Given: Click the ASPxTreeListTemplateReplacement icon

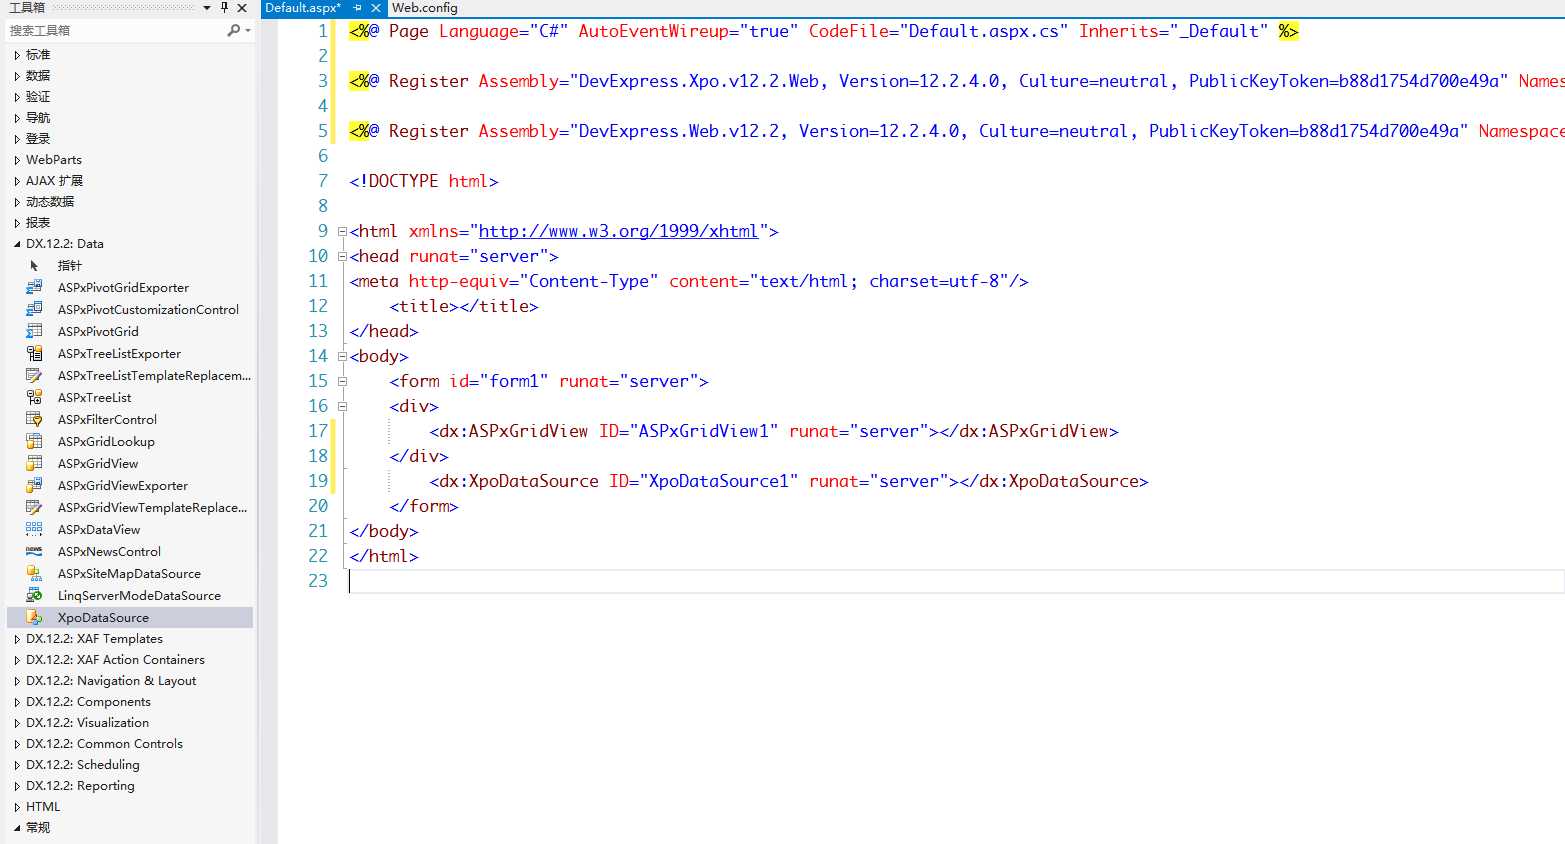Looking at the screenshot, I should click(34, 375).
